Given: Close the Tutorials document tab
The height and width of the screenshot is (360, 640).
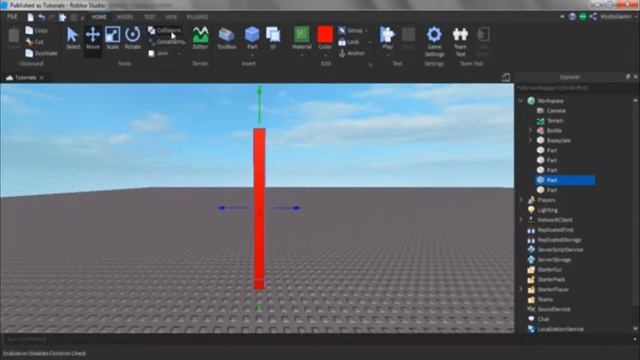Looking at the screenshot, I should pyautogui.click(x=42, y=78).
